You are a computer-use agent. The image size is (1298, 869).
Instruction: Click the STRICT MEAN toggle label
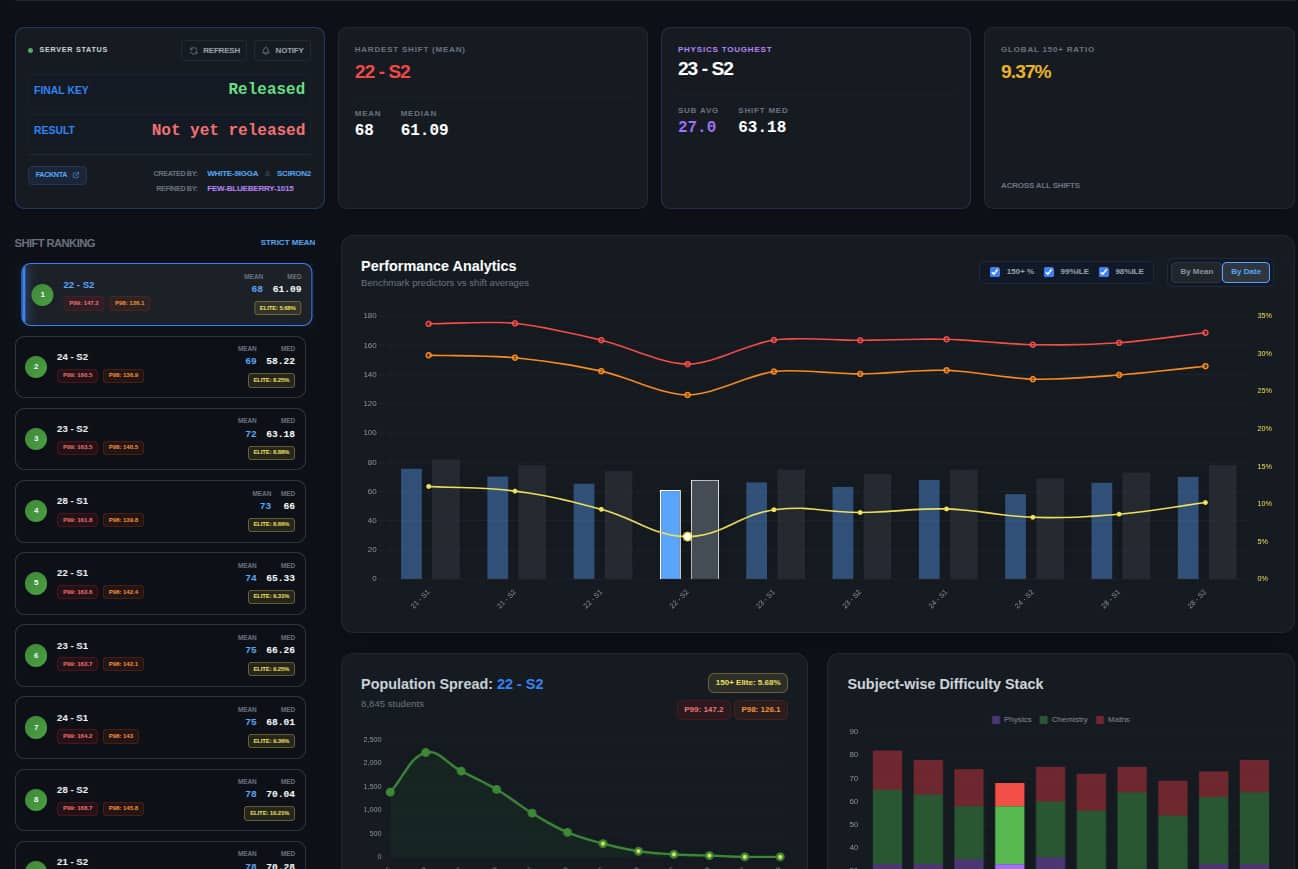(x=288, y=242)
